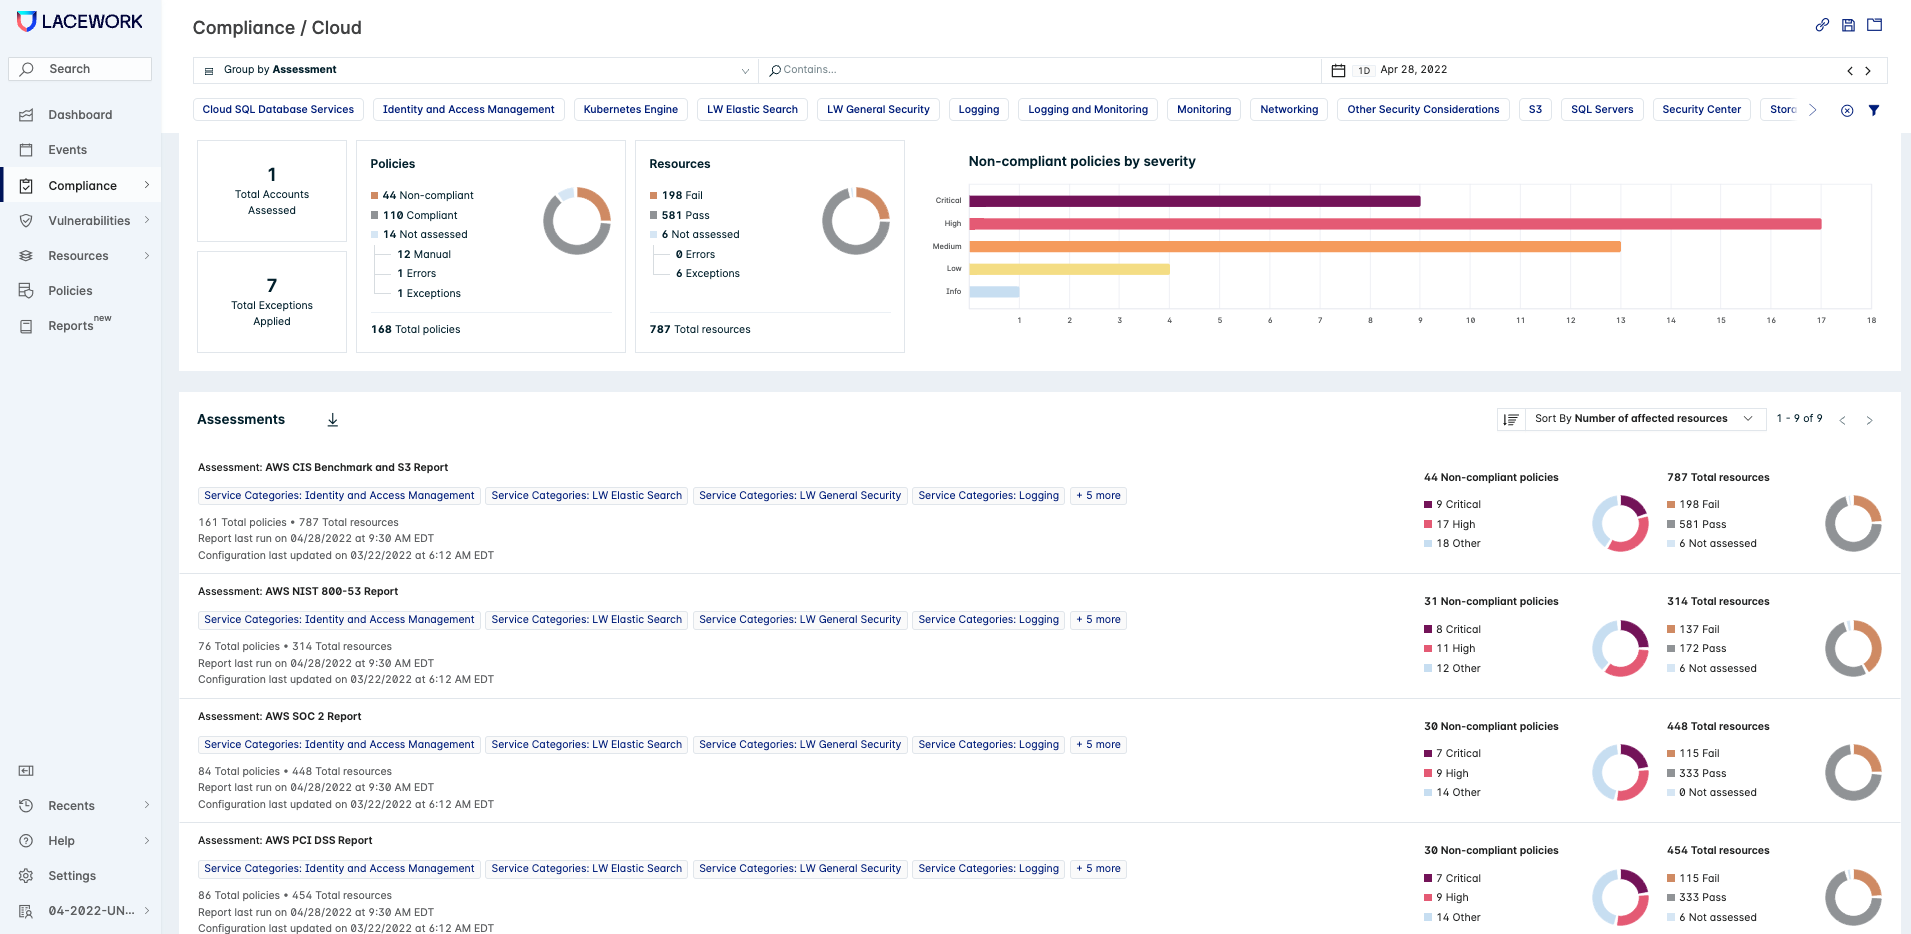Open Service Categories: Logging link AWS SOC 2

(988, 745)
